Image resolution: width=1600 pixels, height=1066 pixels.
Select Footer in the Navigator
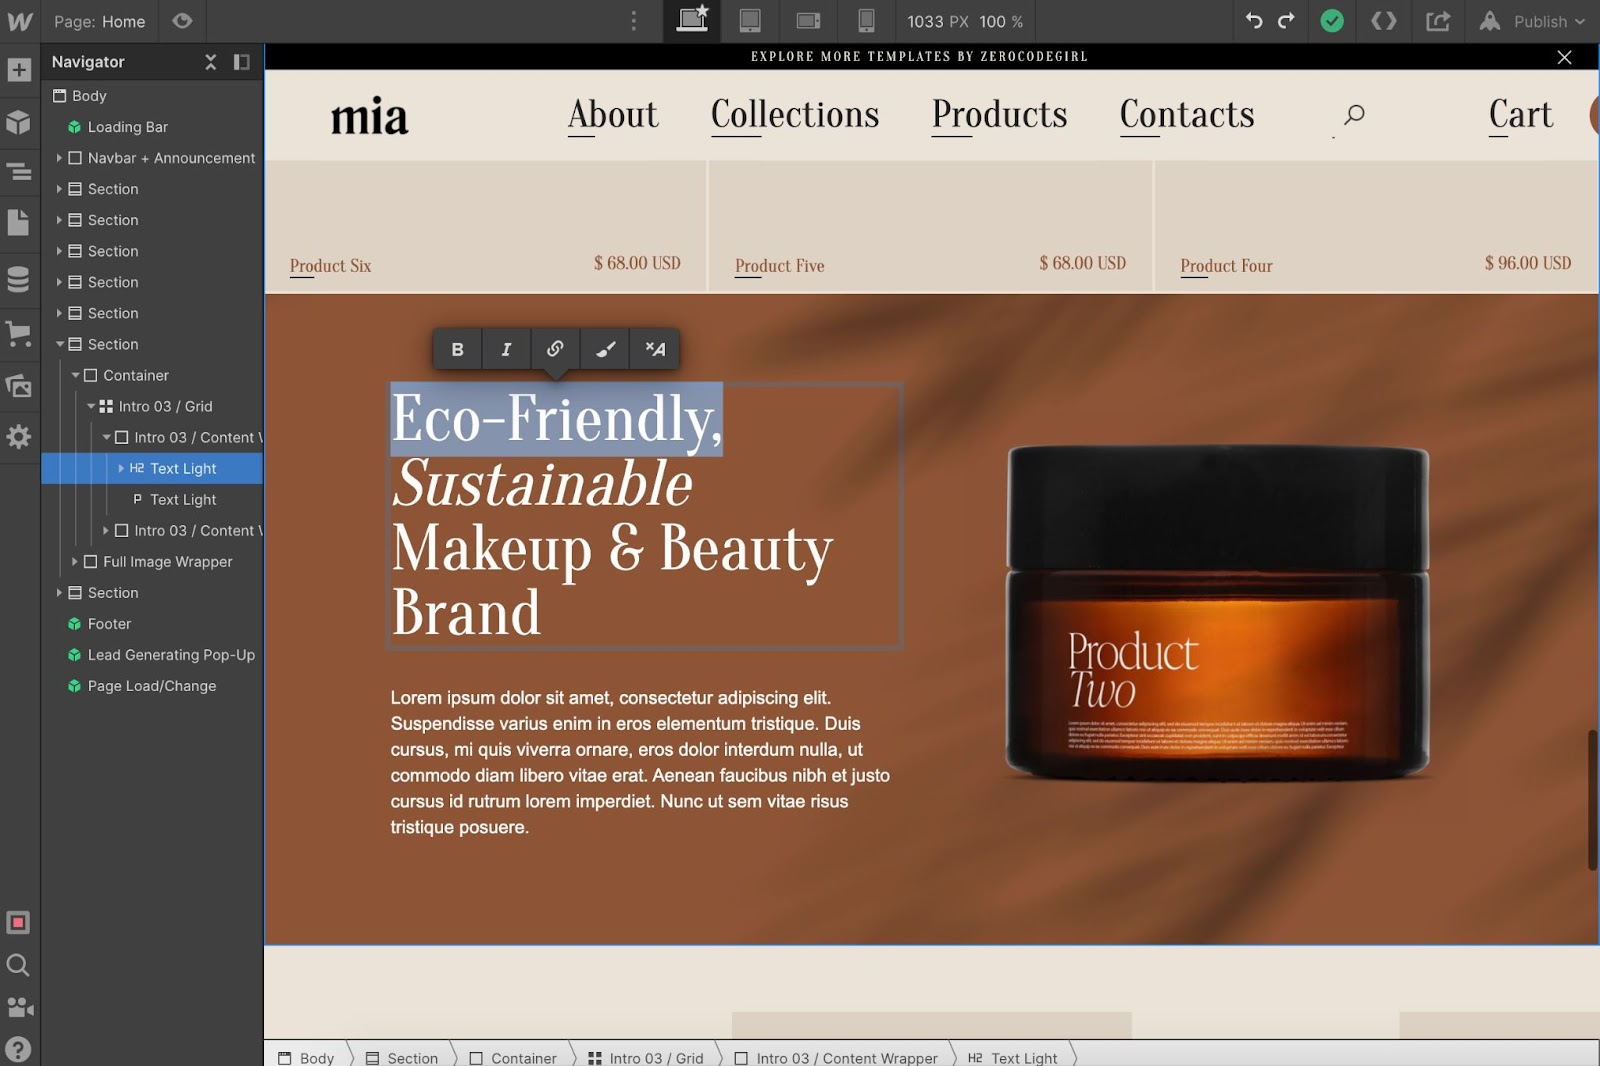coord(109,624)
